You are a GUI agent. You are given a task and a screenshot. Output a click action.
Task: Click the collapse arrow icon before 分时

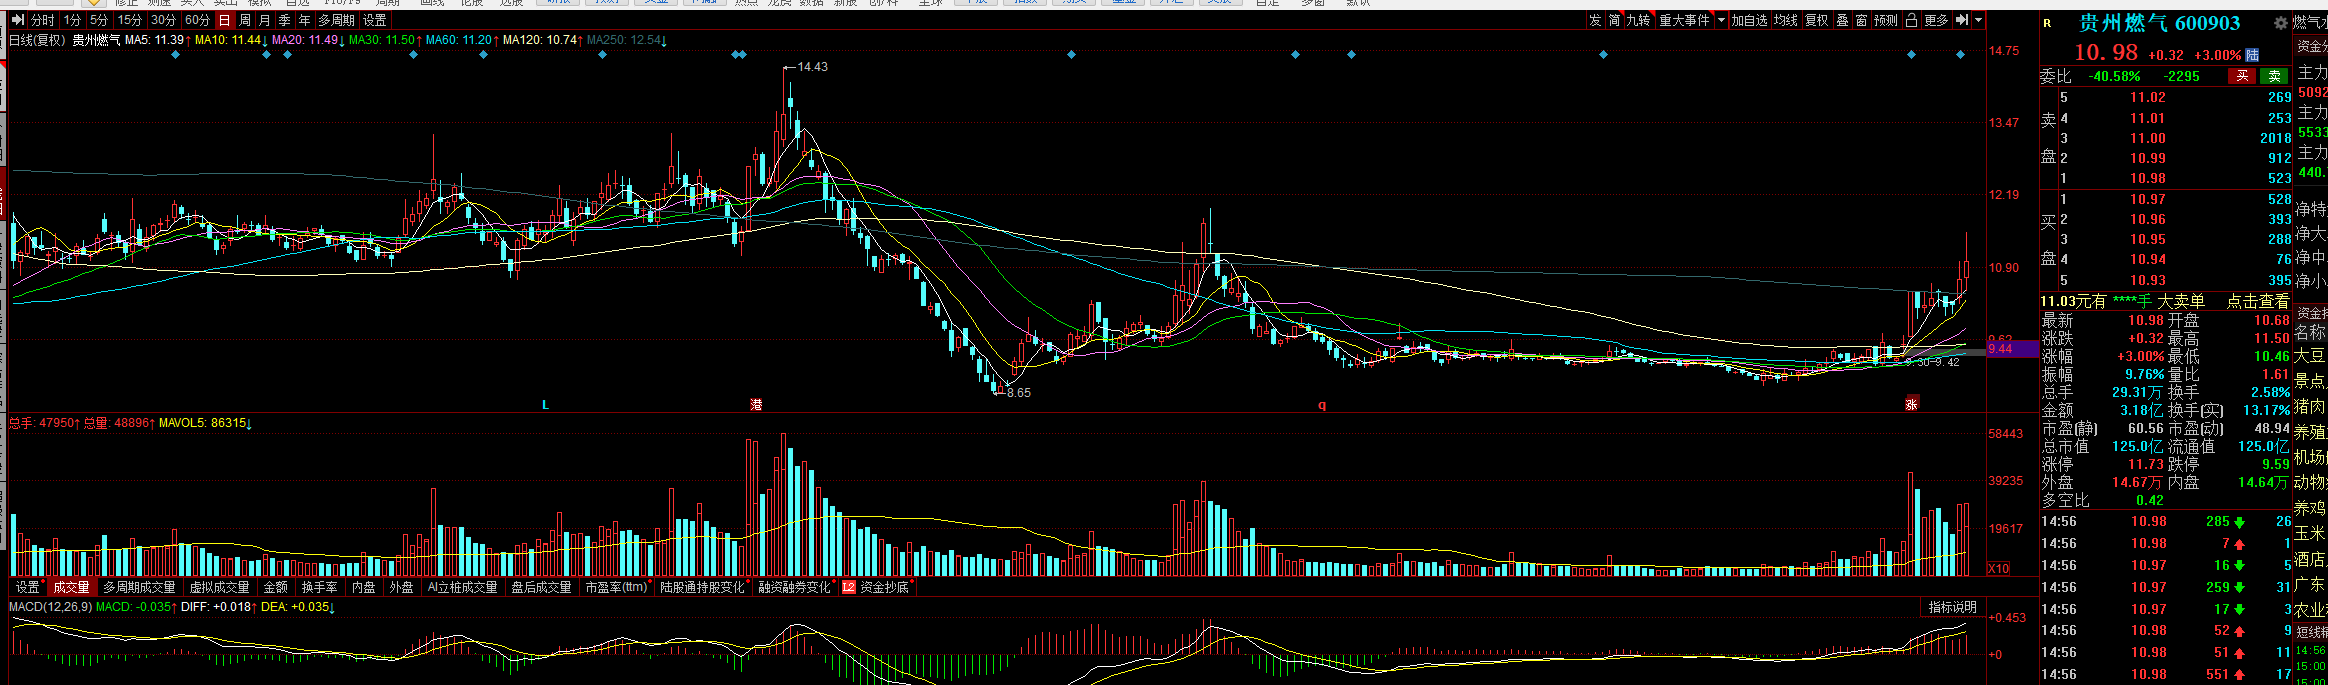point(18,20)
